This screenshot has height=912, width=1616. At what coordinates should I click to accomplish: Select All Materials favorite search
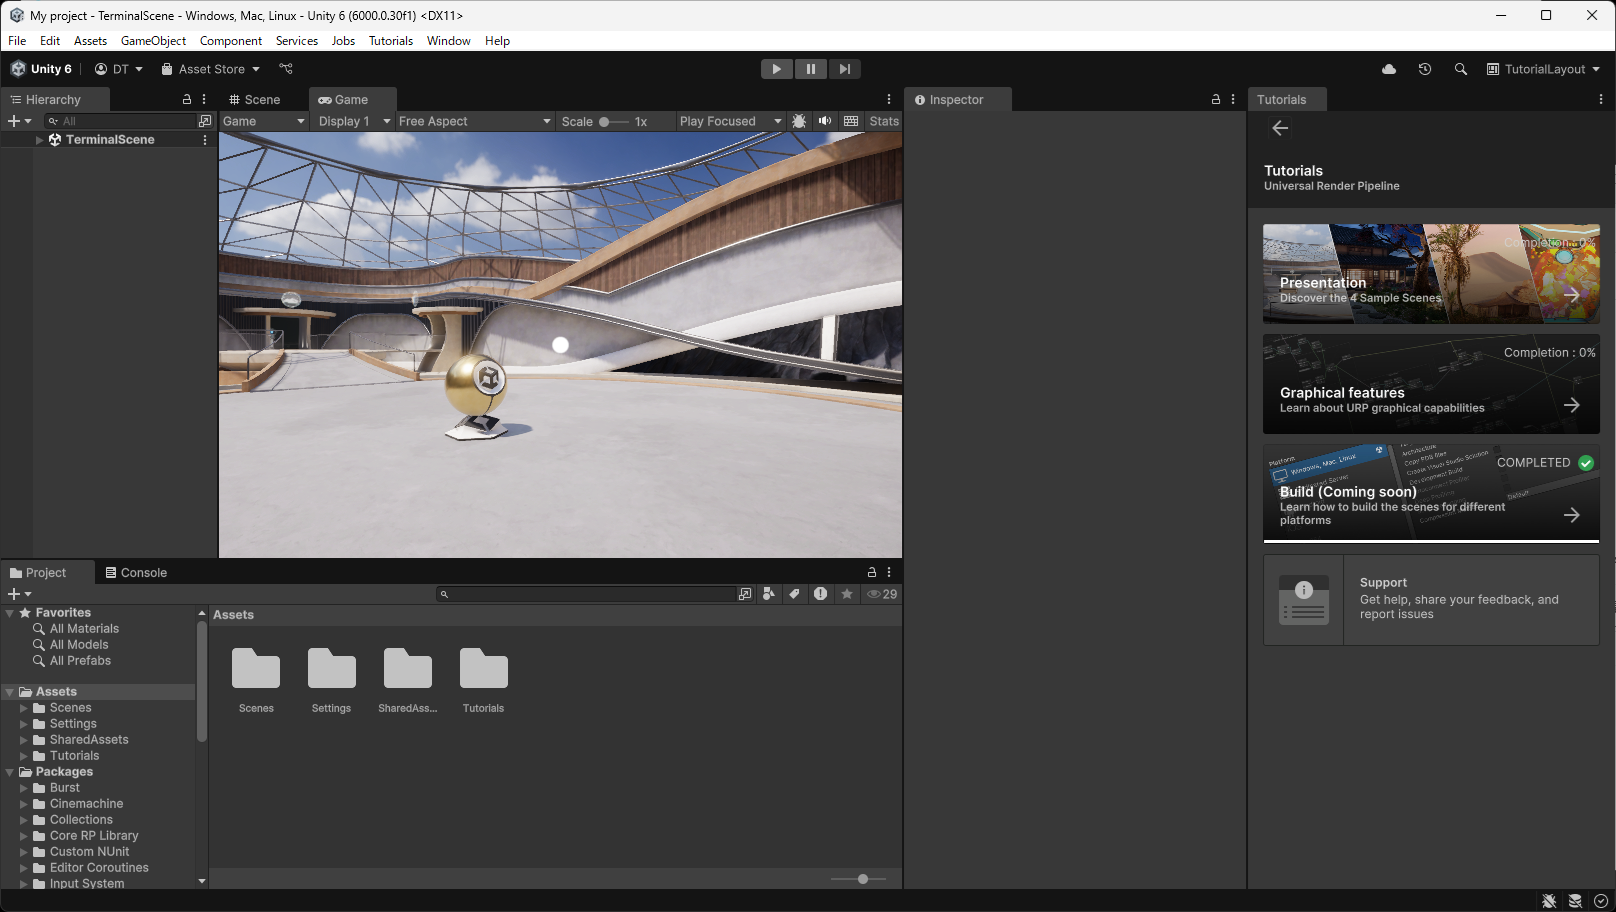click(84, 629)
